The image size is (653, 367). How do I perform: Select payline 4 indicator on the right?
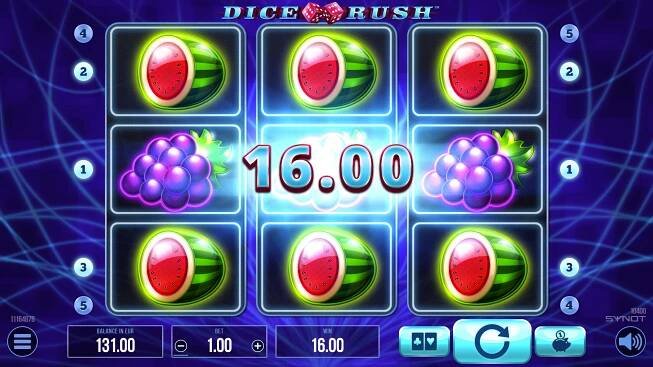tap(569, 305)
